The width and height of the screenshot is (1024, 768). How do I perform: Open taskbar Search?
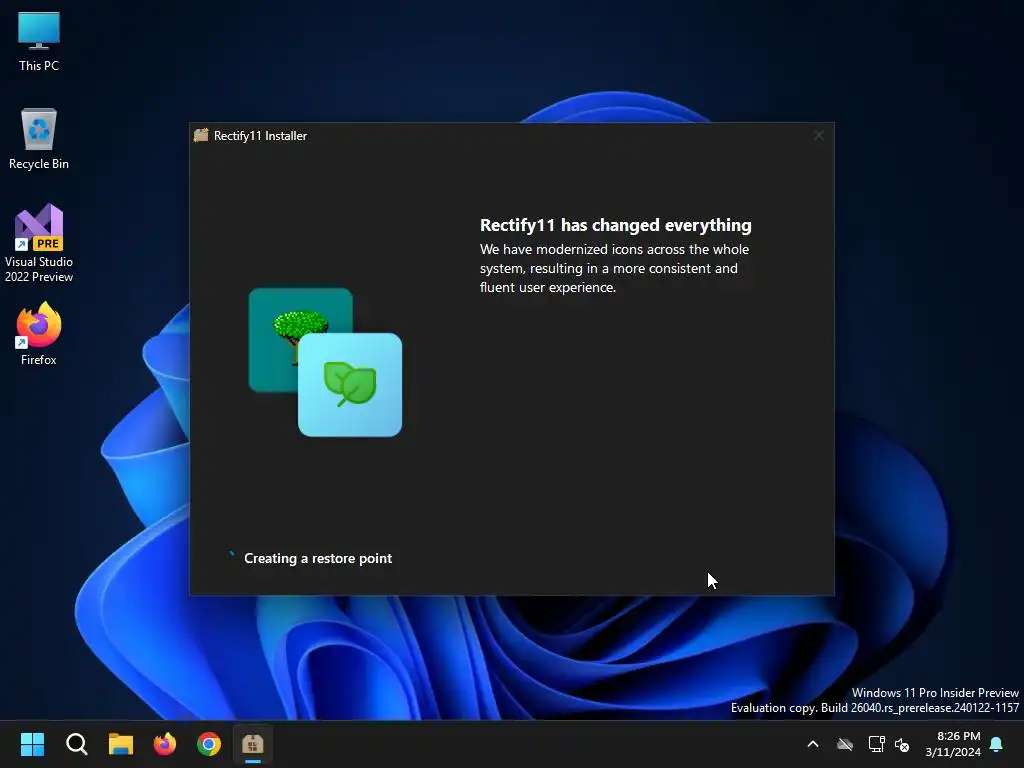pyautogui.click(x=76, y=744)
